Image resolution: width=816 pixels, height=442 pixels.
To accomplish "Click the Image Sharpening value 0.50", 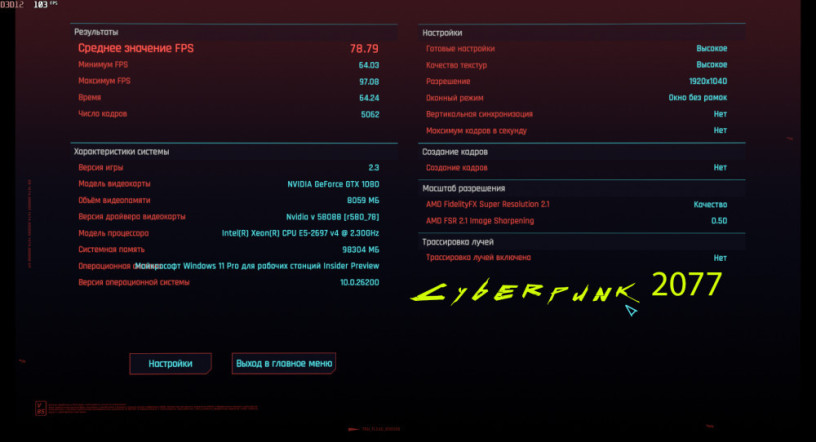I will (x=719, y=221).
